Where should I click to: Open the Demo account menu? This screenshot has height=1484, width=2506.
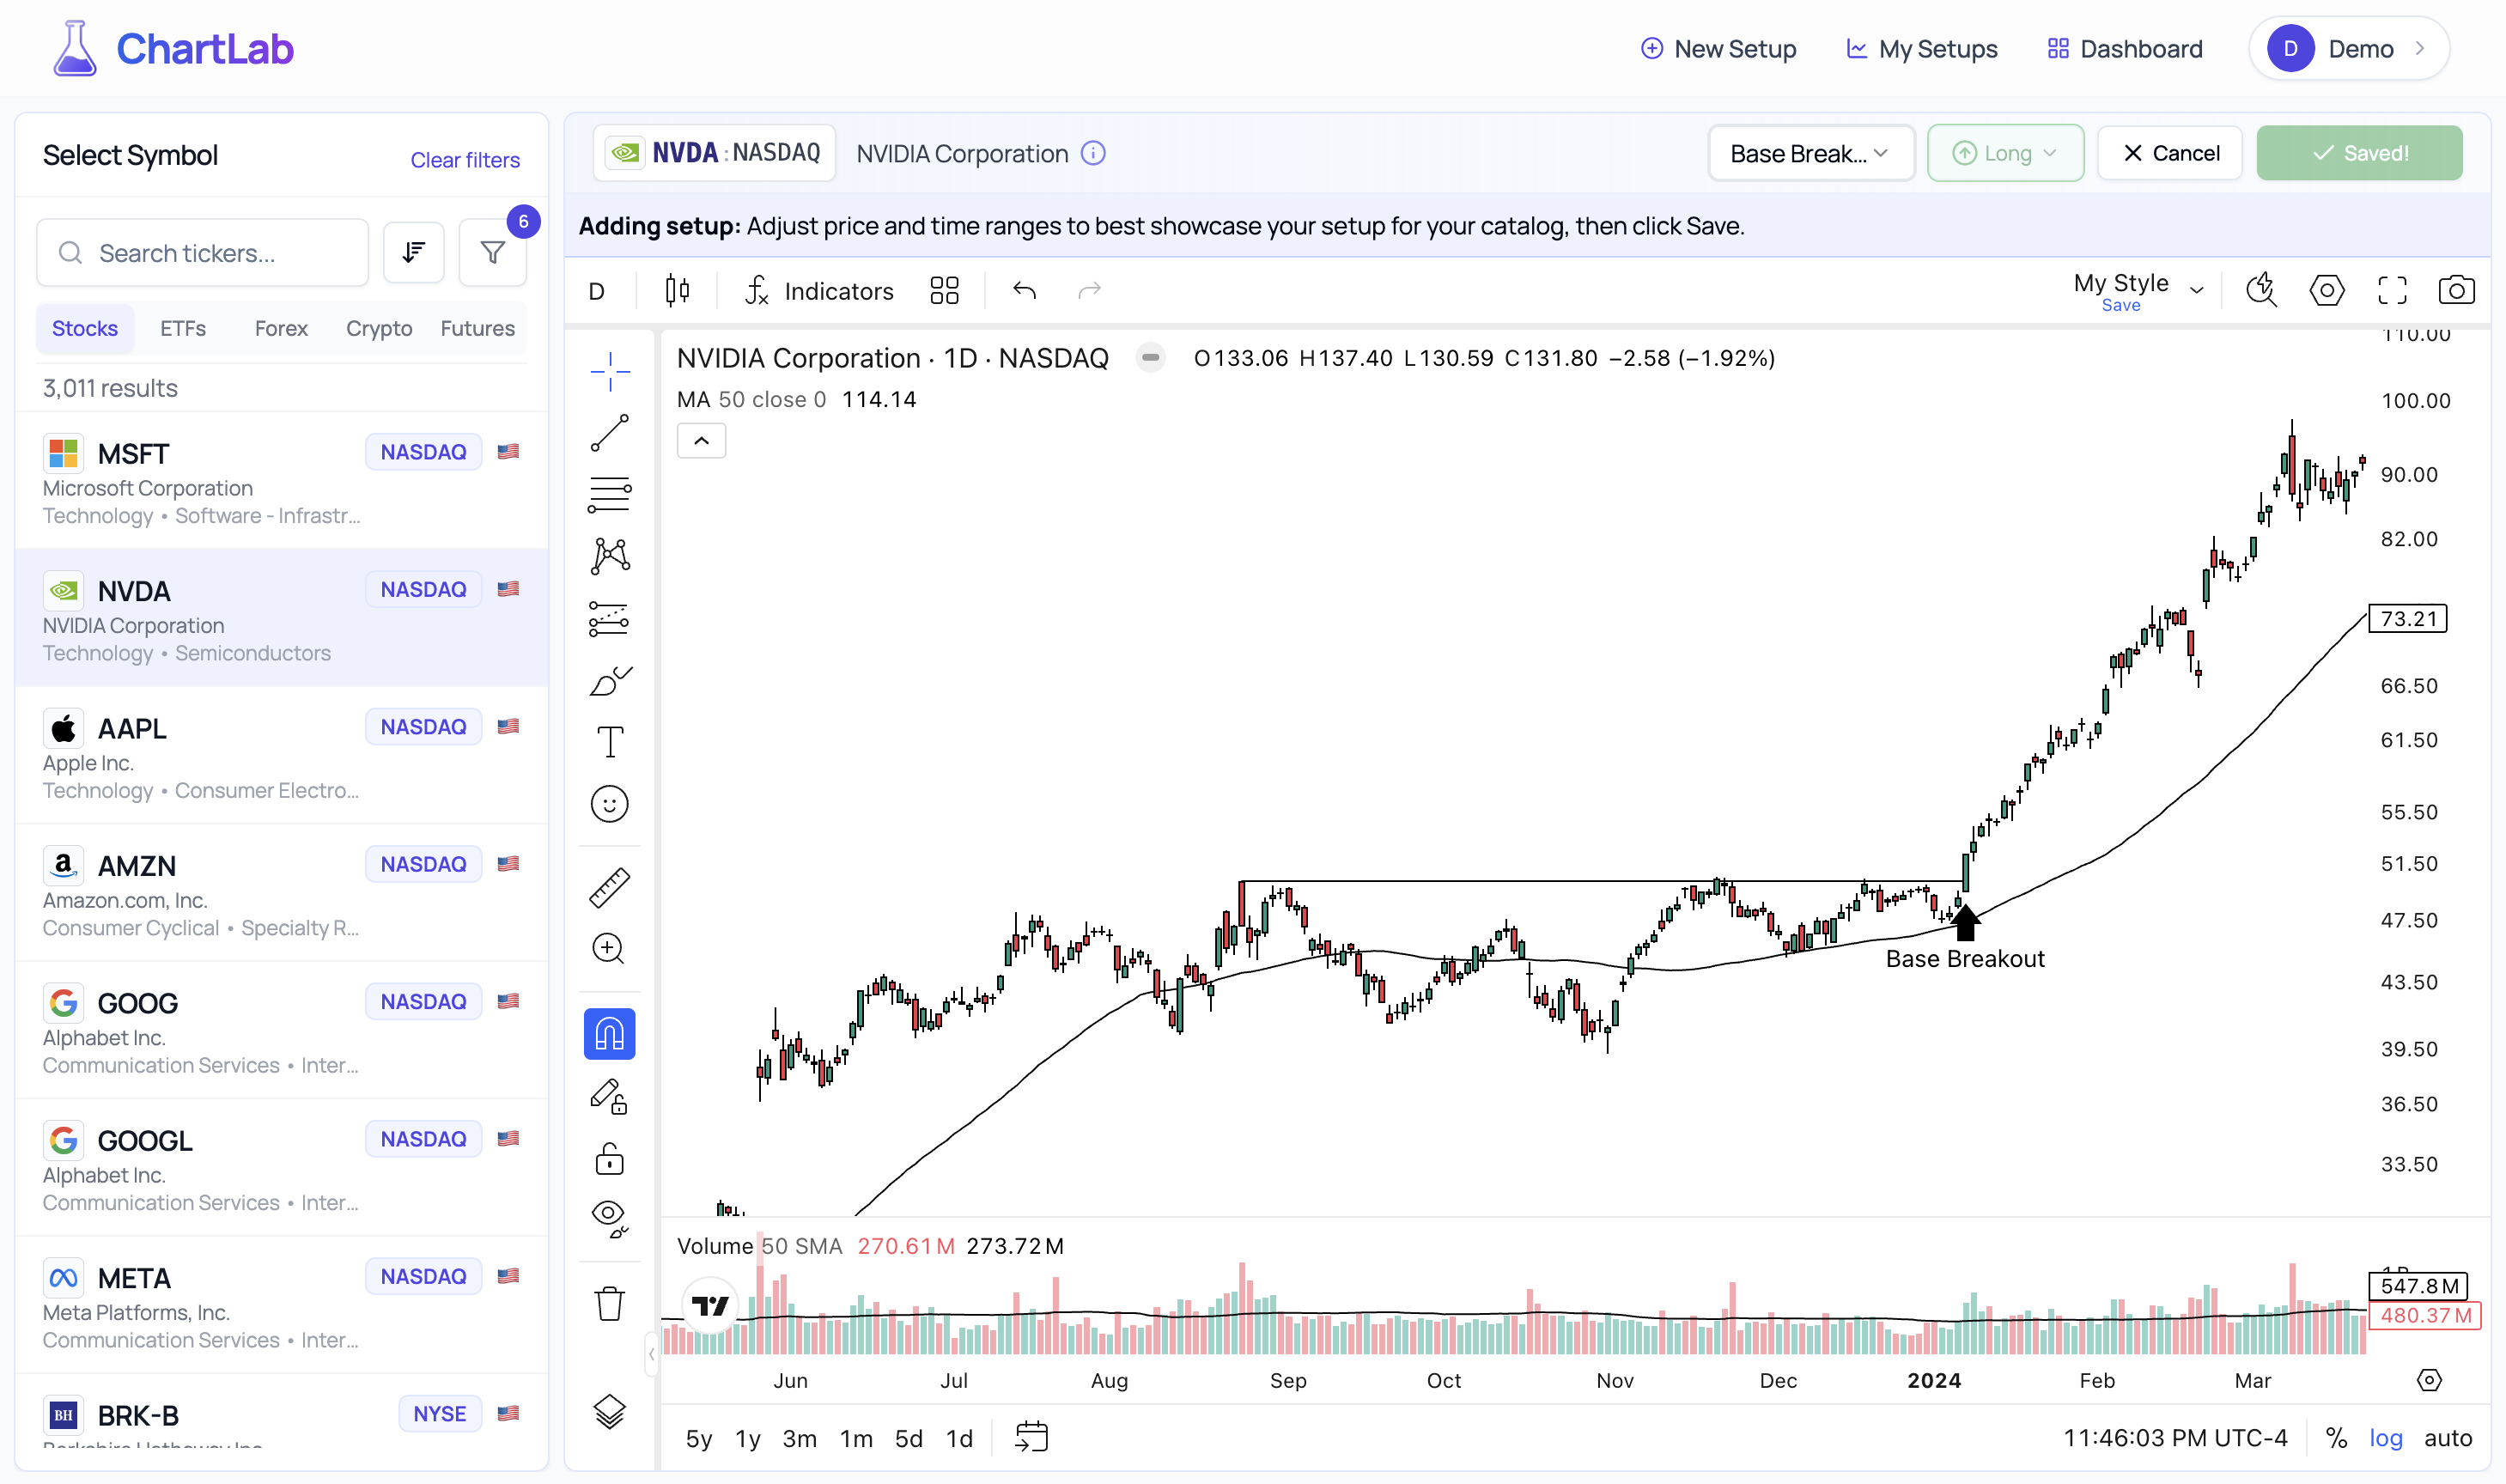(x=2348, y=48)
